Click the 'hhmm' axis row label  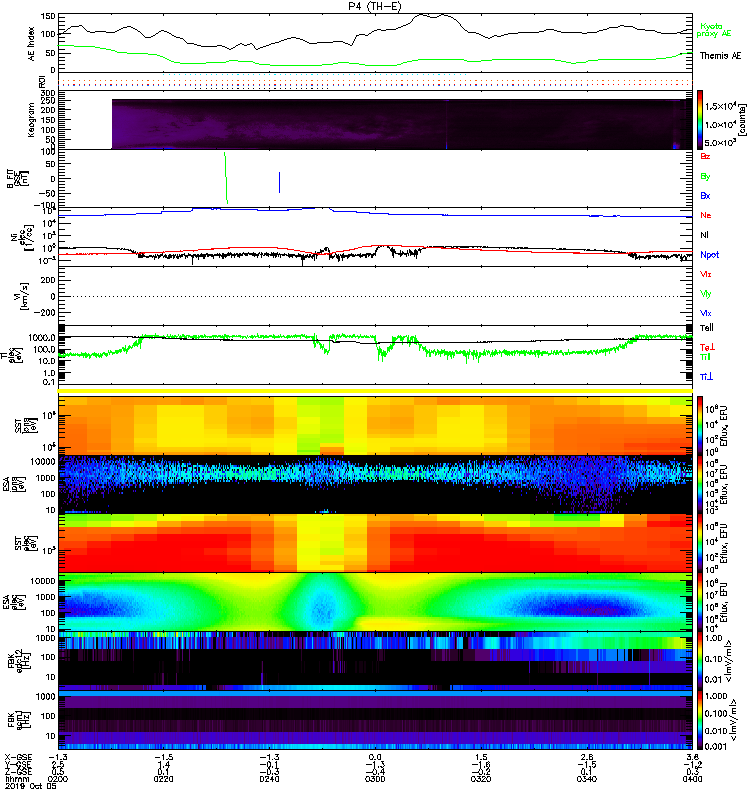coord(18,779)
